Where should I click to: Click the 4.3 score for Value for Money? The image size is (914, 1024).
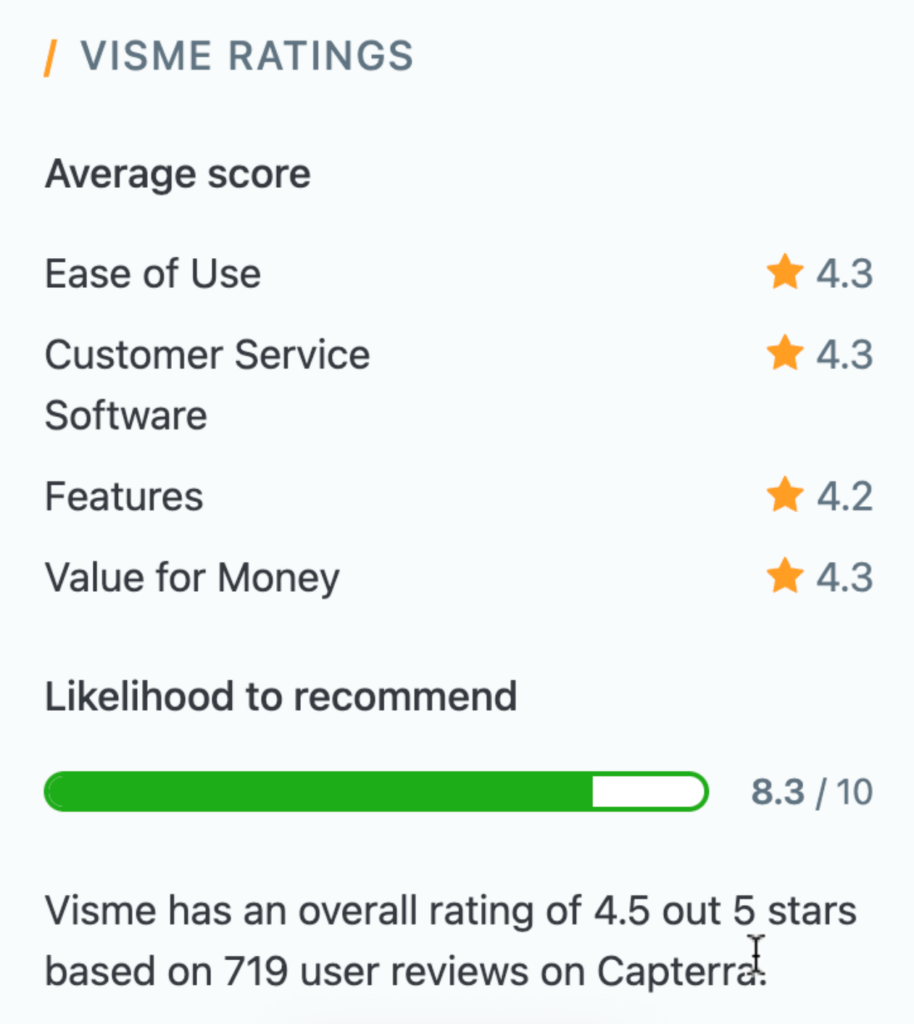844,578
